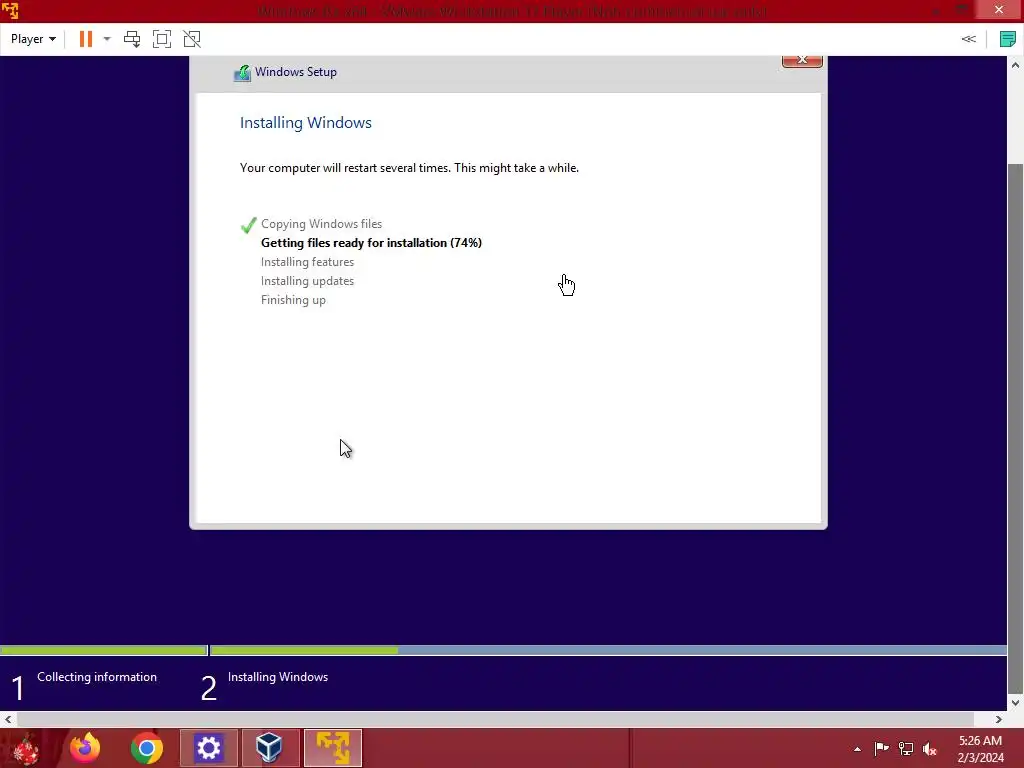Viewport: 1024px width, 768px height.
Task: Click the scroll down arrow
Action: click(x=1015, y=703)
